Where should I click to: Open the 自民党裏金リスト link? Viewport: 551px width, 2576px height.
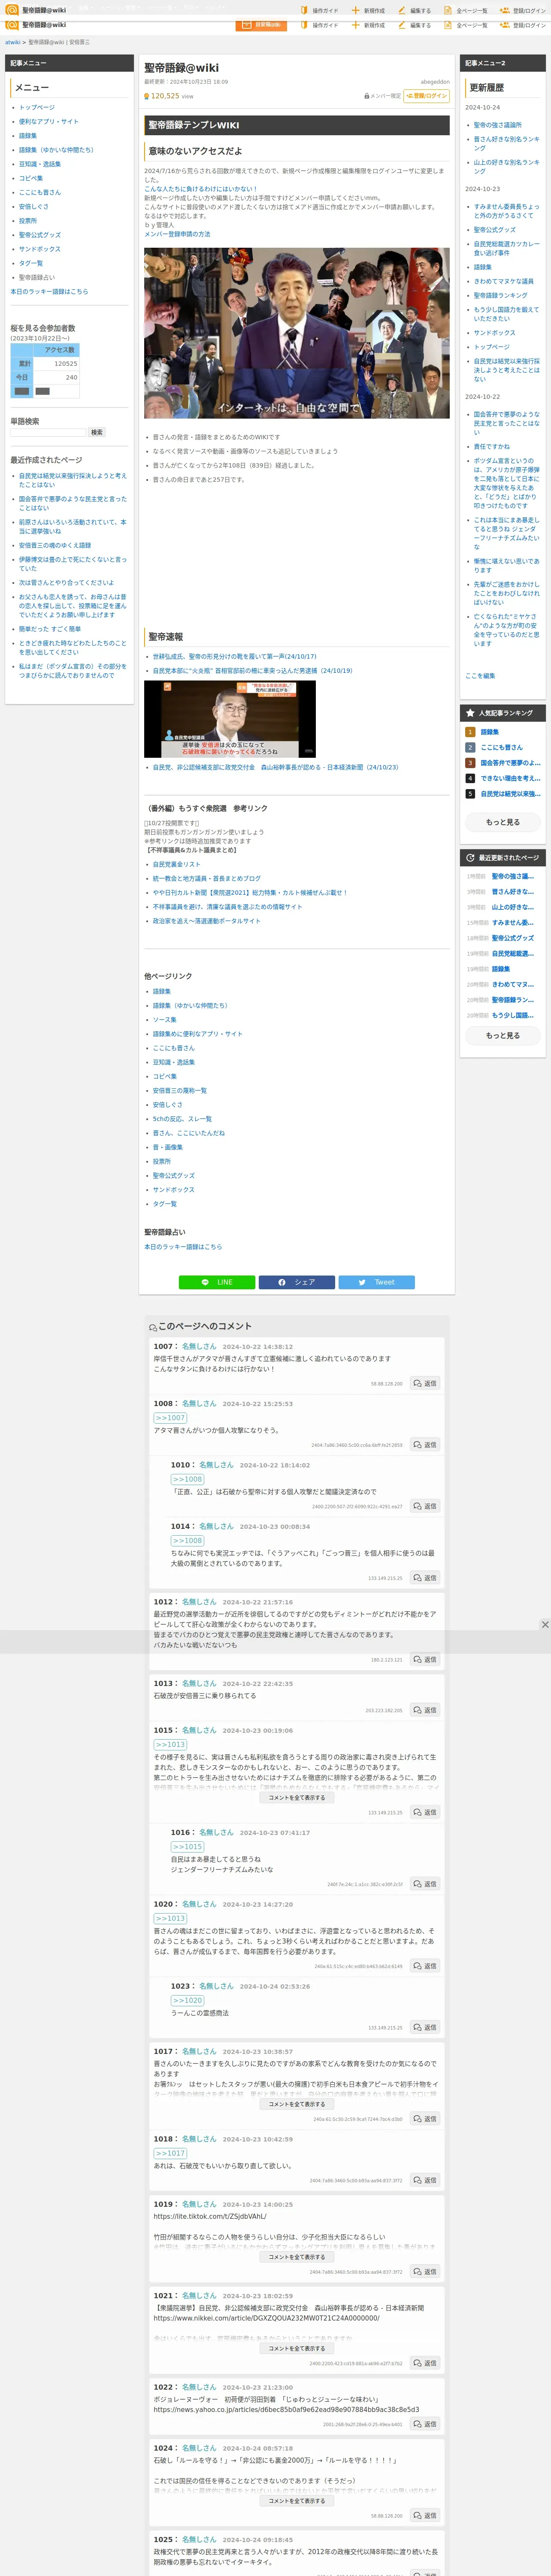pyautogui.click(x=176, y=864)
